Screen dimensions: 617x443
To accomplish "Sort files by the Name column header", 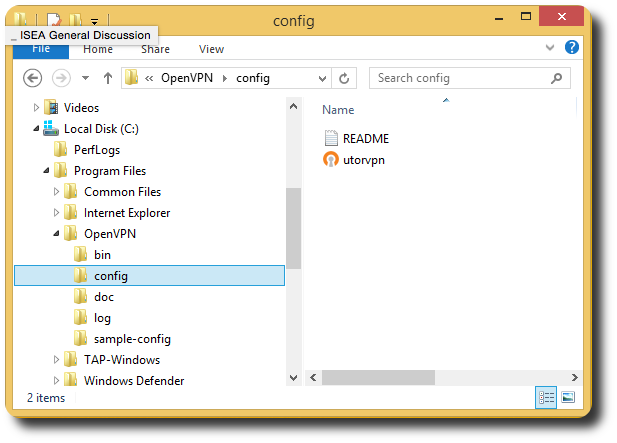I will [338, 110].
